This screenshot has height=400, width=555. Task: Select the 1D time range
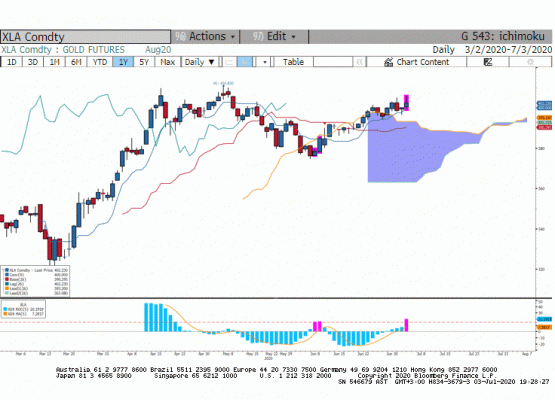click(12, 62)
